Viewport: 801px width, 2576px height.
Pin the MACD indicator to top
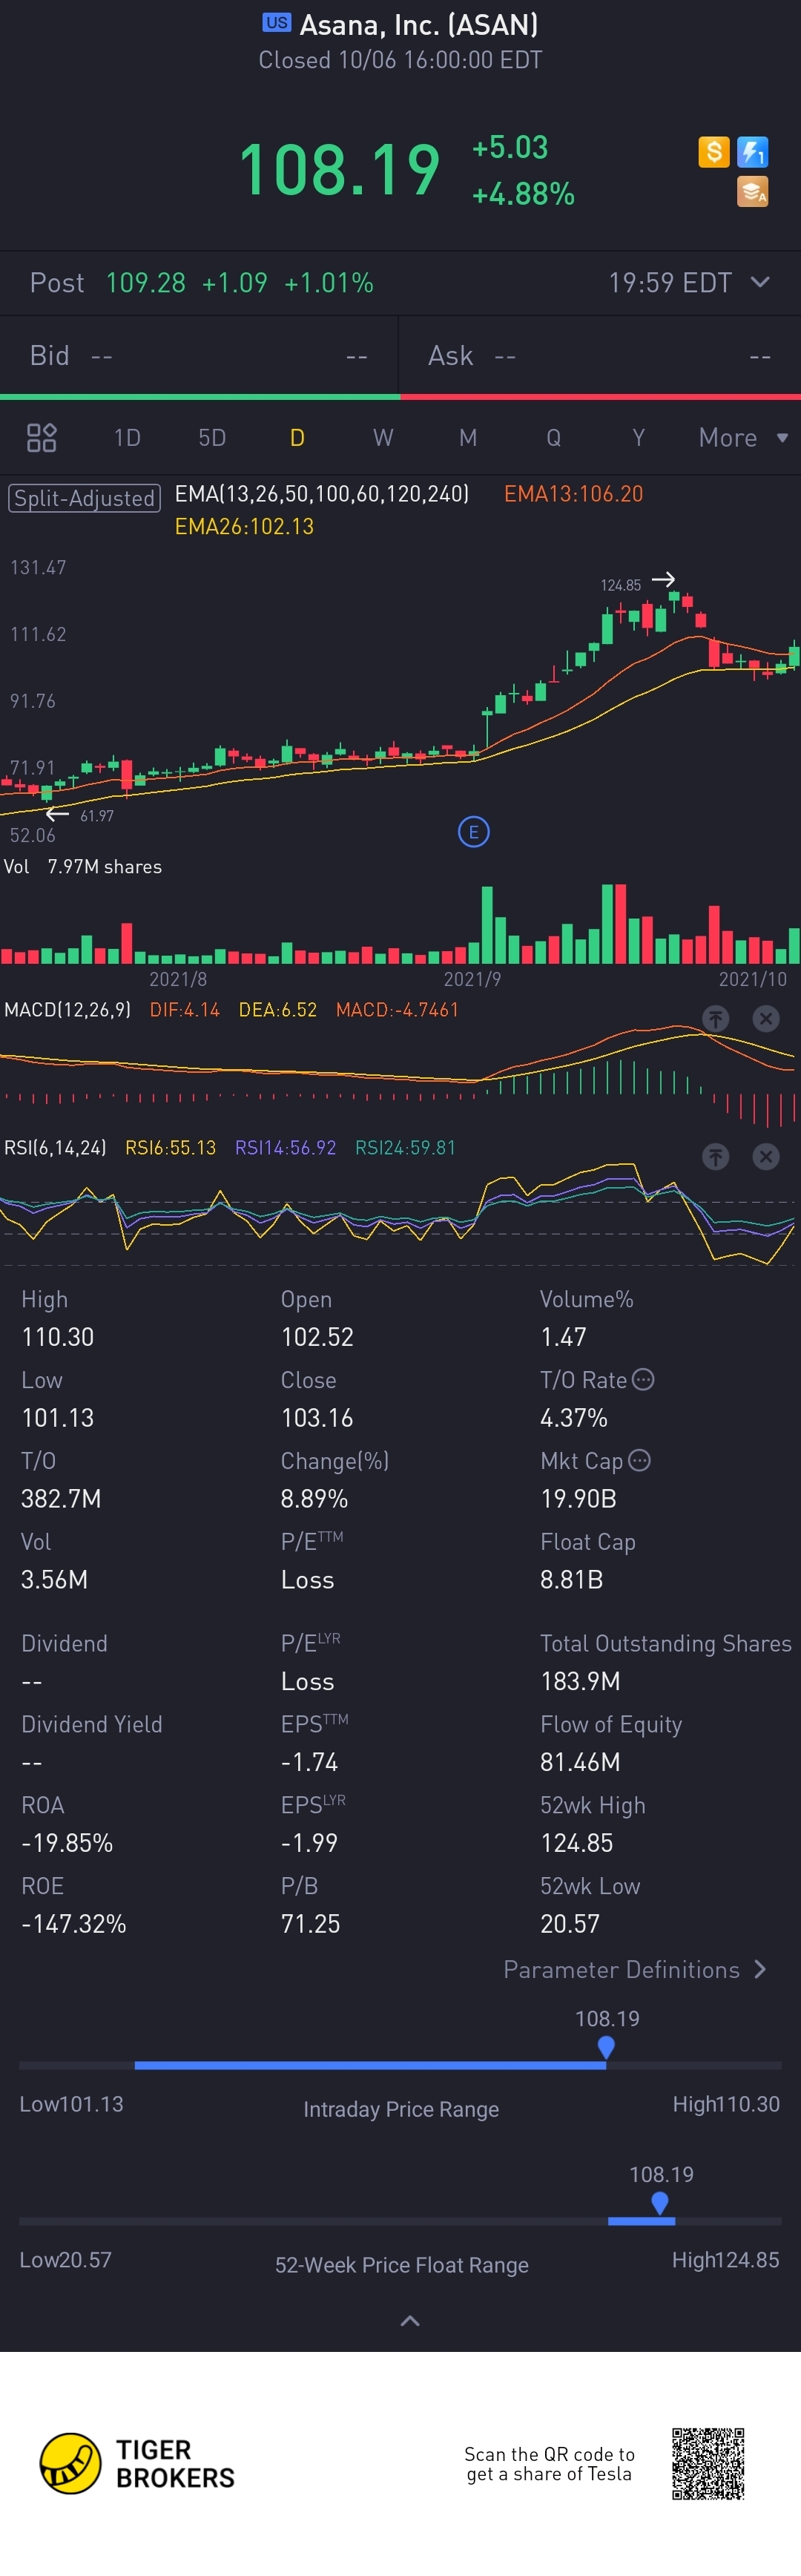715,1018
